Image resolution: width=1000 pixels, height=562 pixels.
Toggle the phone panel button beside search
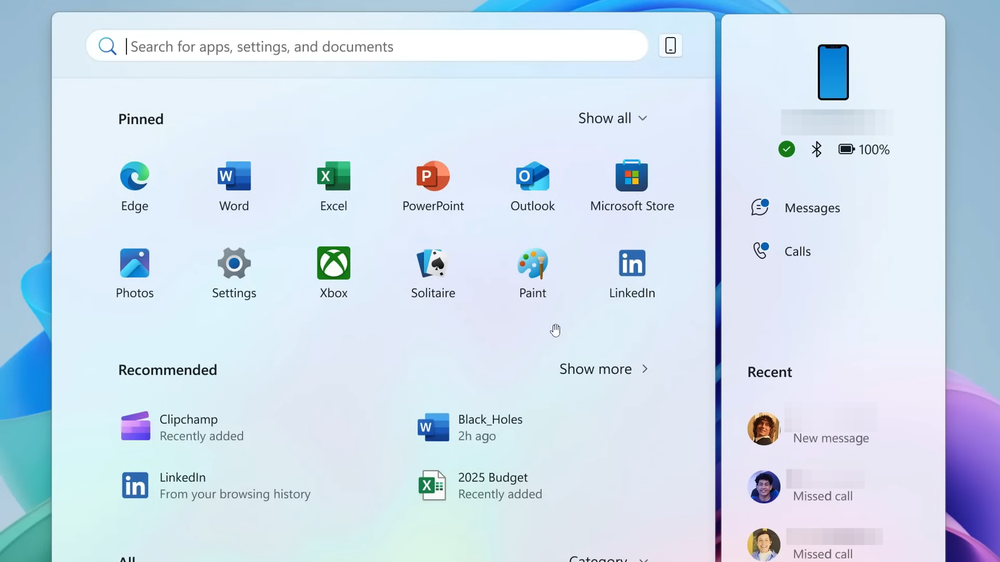coord(670,46)
